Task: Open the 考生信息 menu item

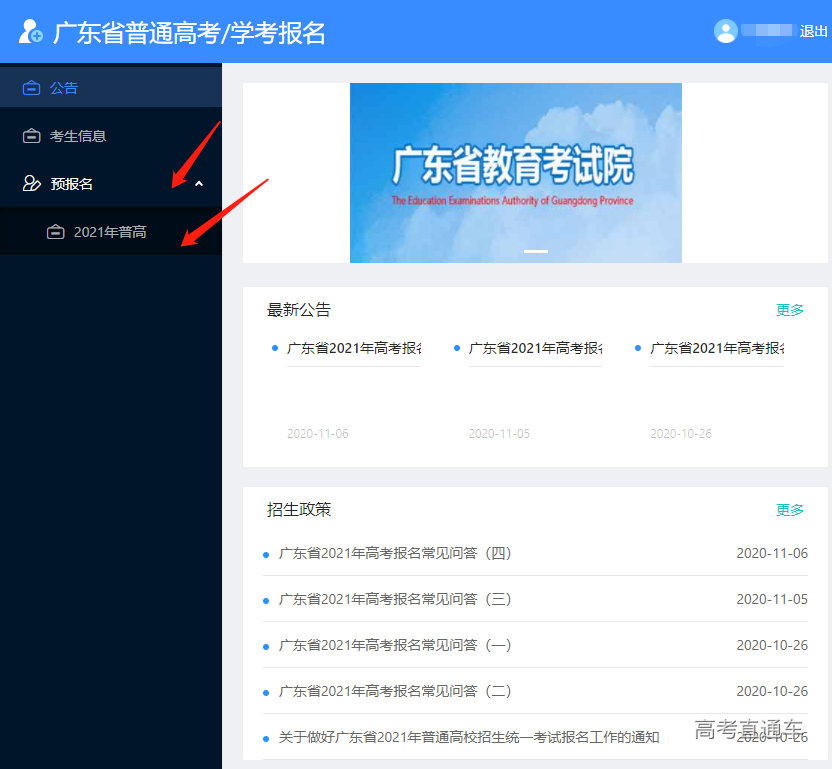Action: [78, 136]
